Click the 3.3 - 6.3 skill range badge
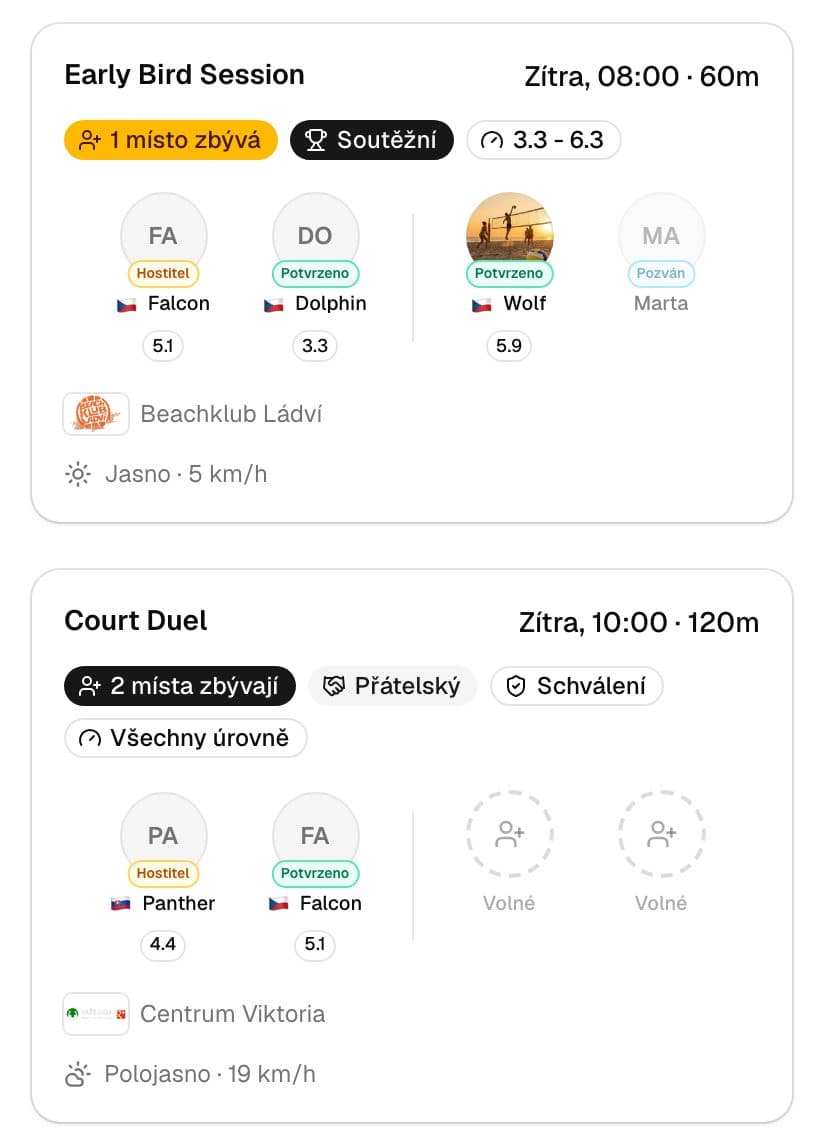Viewport: 824px width, 1148px height. point(543,140)
